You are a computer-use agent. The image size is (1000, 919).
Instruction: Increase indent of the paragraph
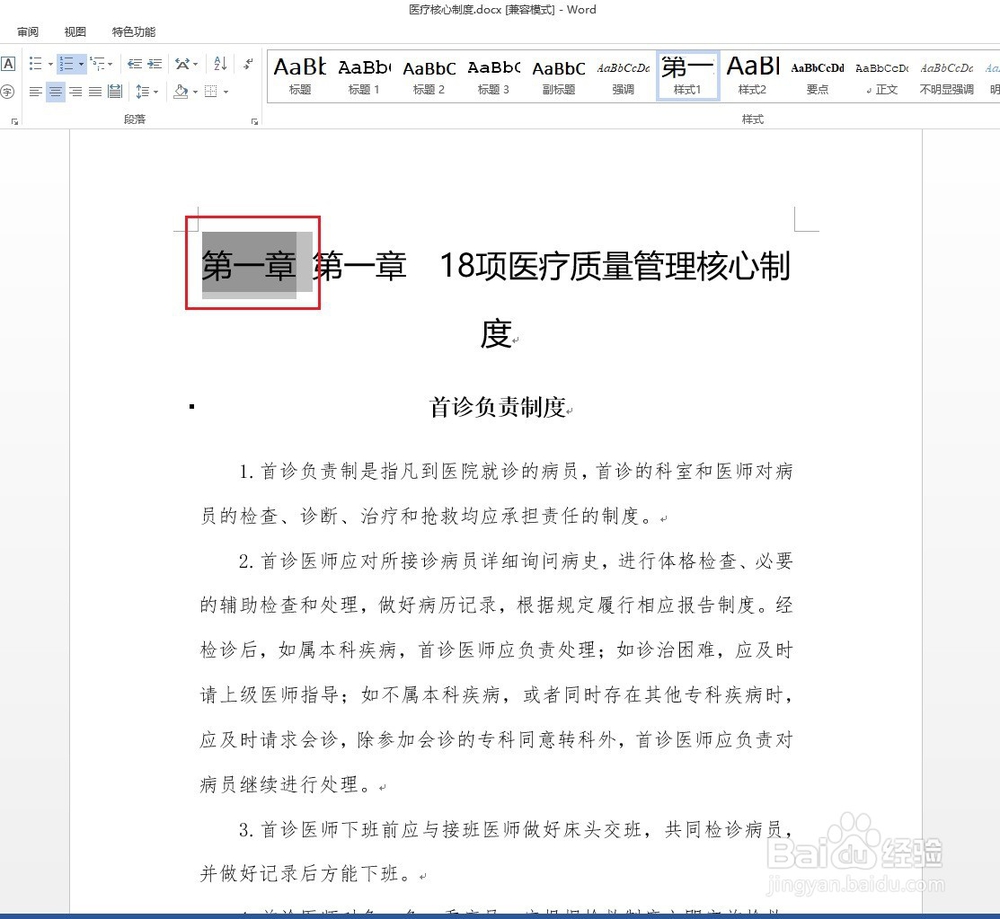click(x=155, y=64)
